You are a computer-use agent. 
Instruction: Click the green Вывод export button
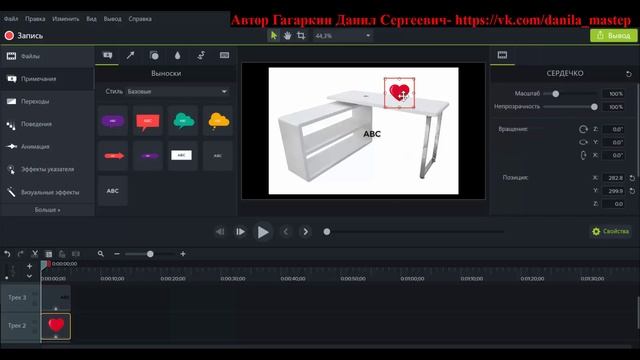[613, 36]
